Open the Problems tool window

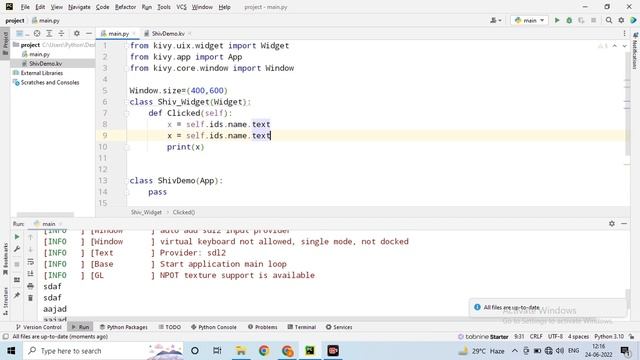click(262, 327)
